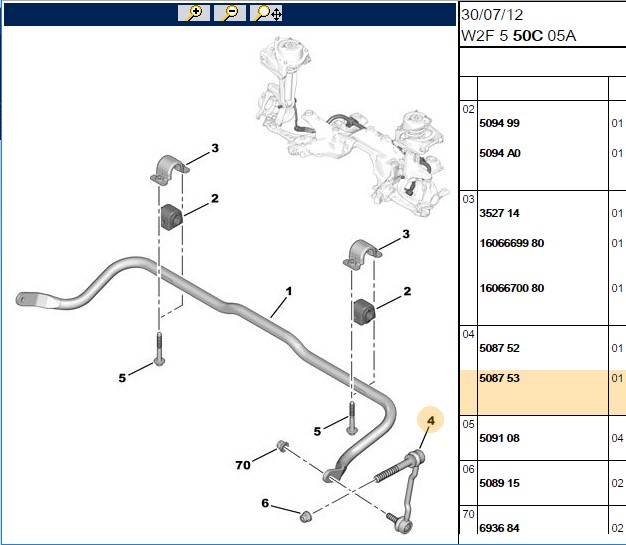Click callout number 70 near the nut
Image resolution: width=626 pixels, height=545 pixels.
[243, 465]
